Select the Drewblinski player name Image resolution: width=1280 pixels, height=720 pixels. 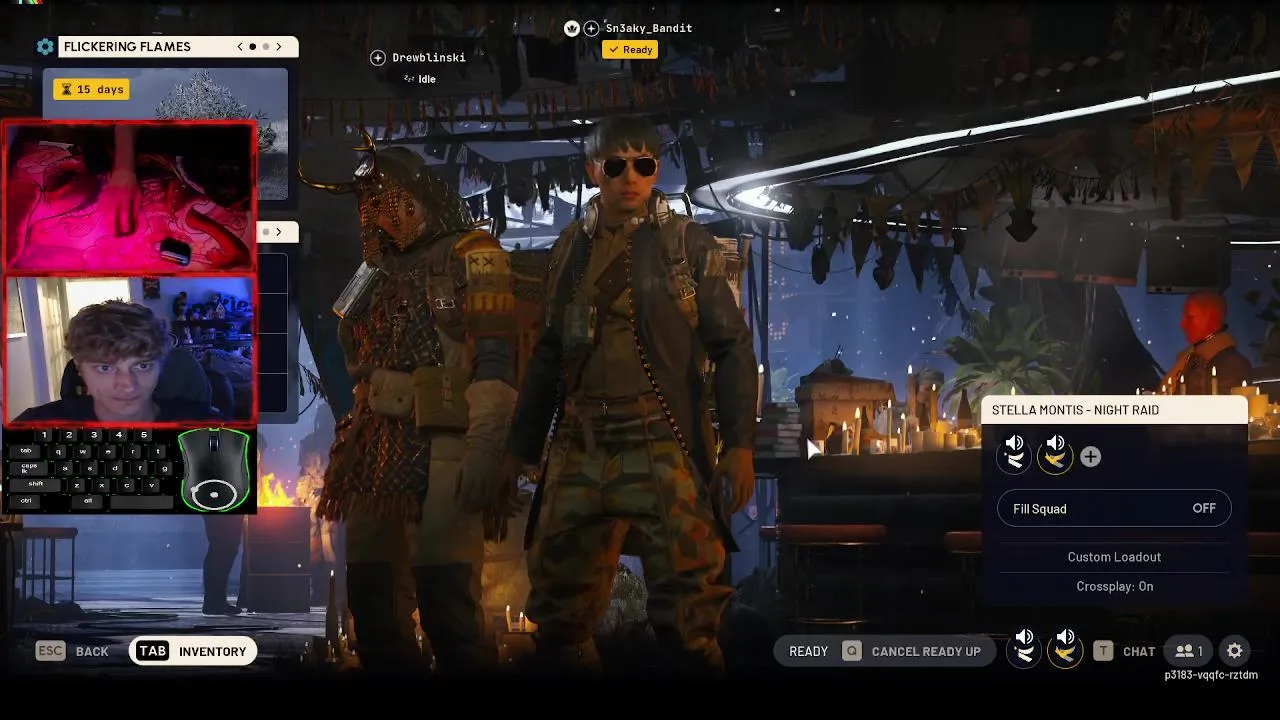pyautogui.click(x=429, y=58)
